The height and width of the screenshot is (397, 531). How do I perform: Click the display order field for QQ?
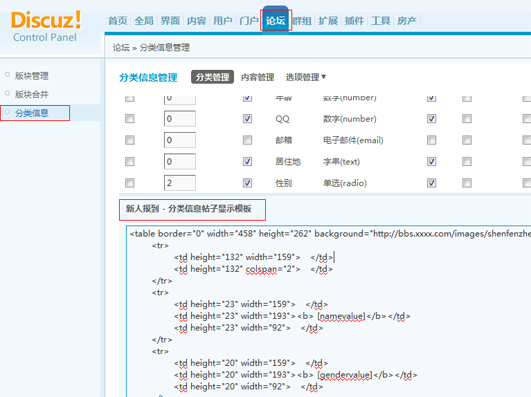click(x=180, y=119)
